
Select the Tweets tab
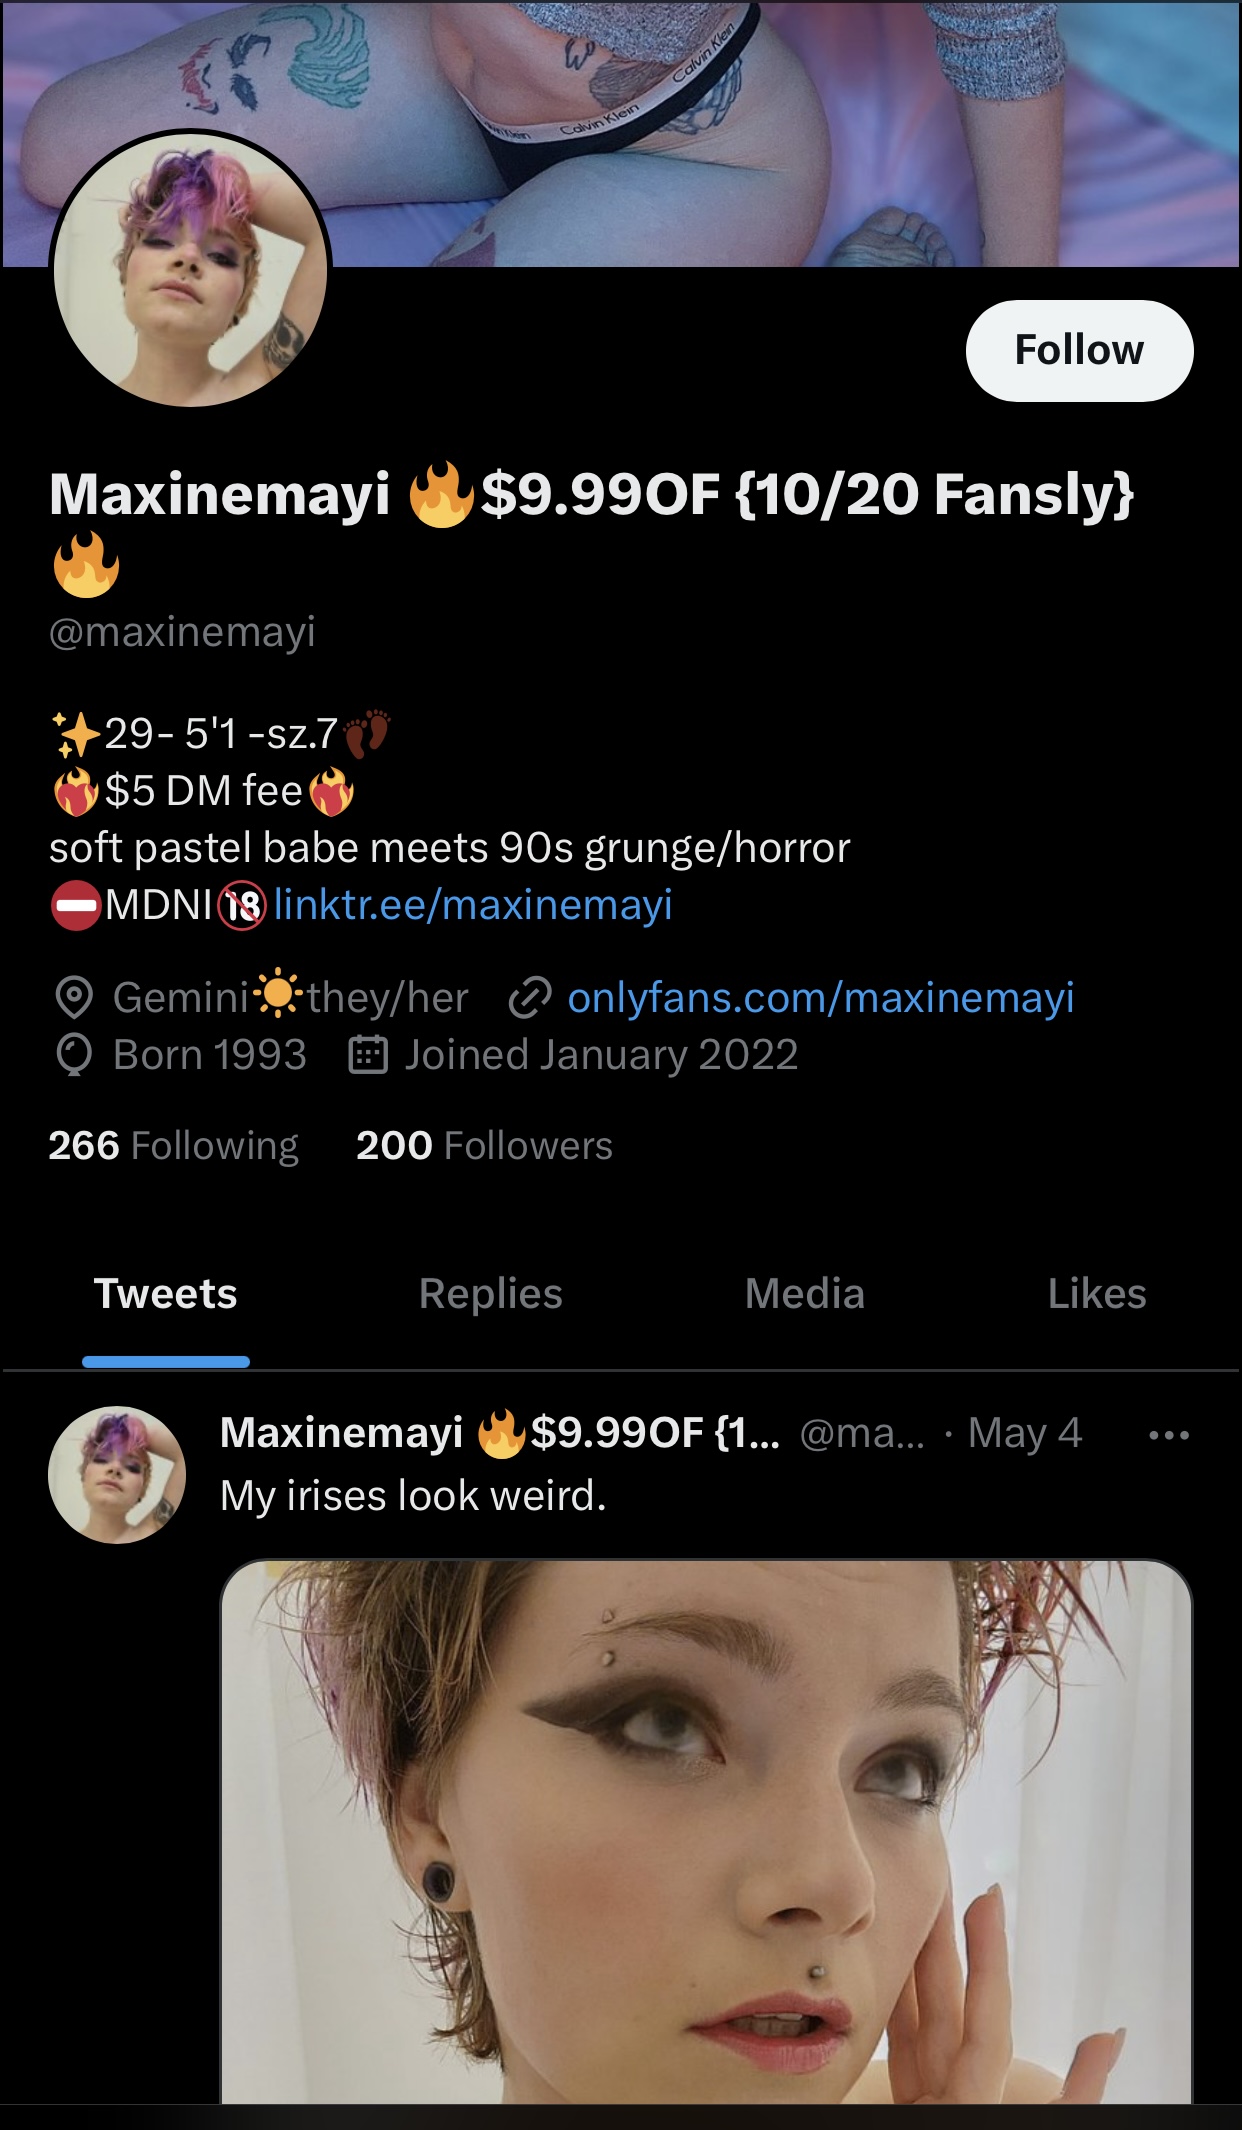point(166,1294)
